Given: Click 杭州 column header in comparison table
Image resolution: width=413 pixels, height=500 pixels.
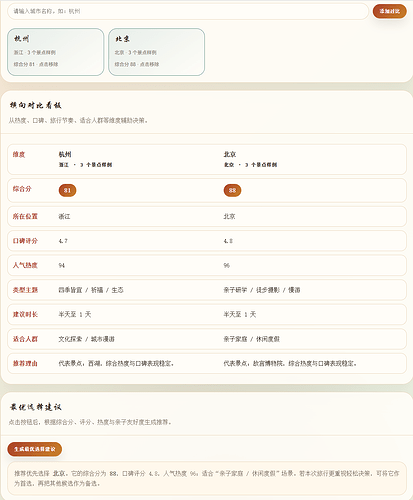Looking at the screenshot, I should pyautogui.click(x=65, y=154).
